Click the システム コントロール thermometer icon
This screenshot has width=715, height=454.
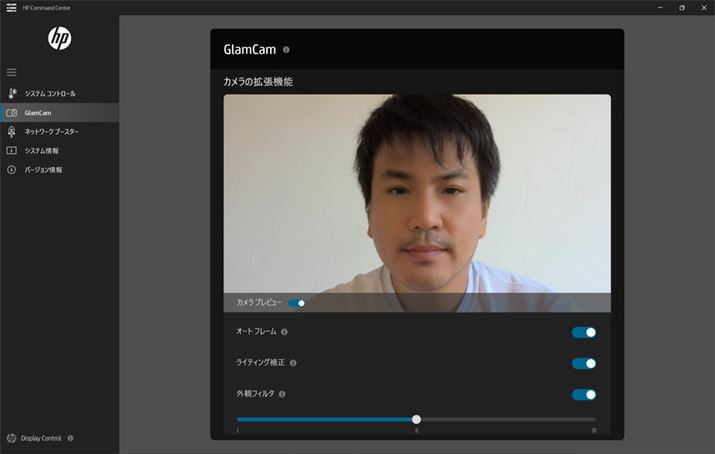[x=12, y=94]
